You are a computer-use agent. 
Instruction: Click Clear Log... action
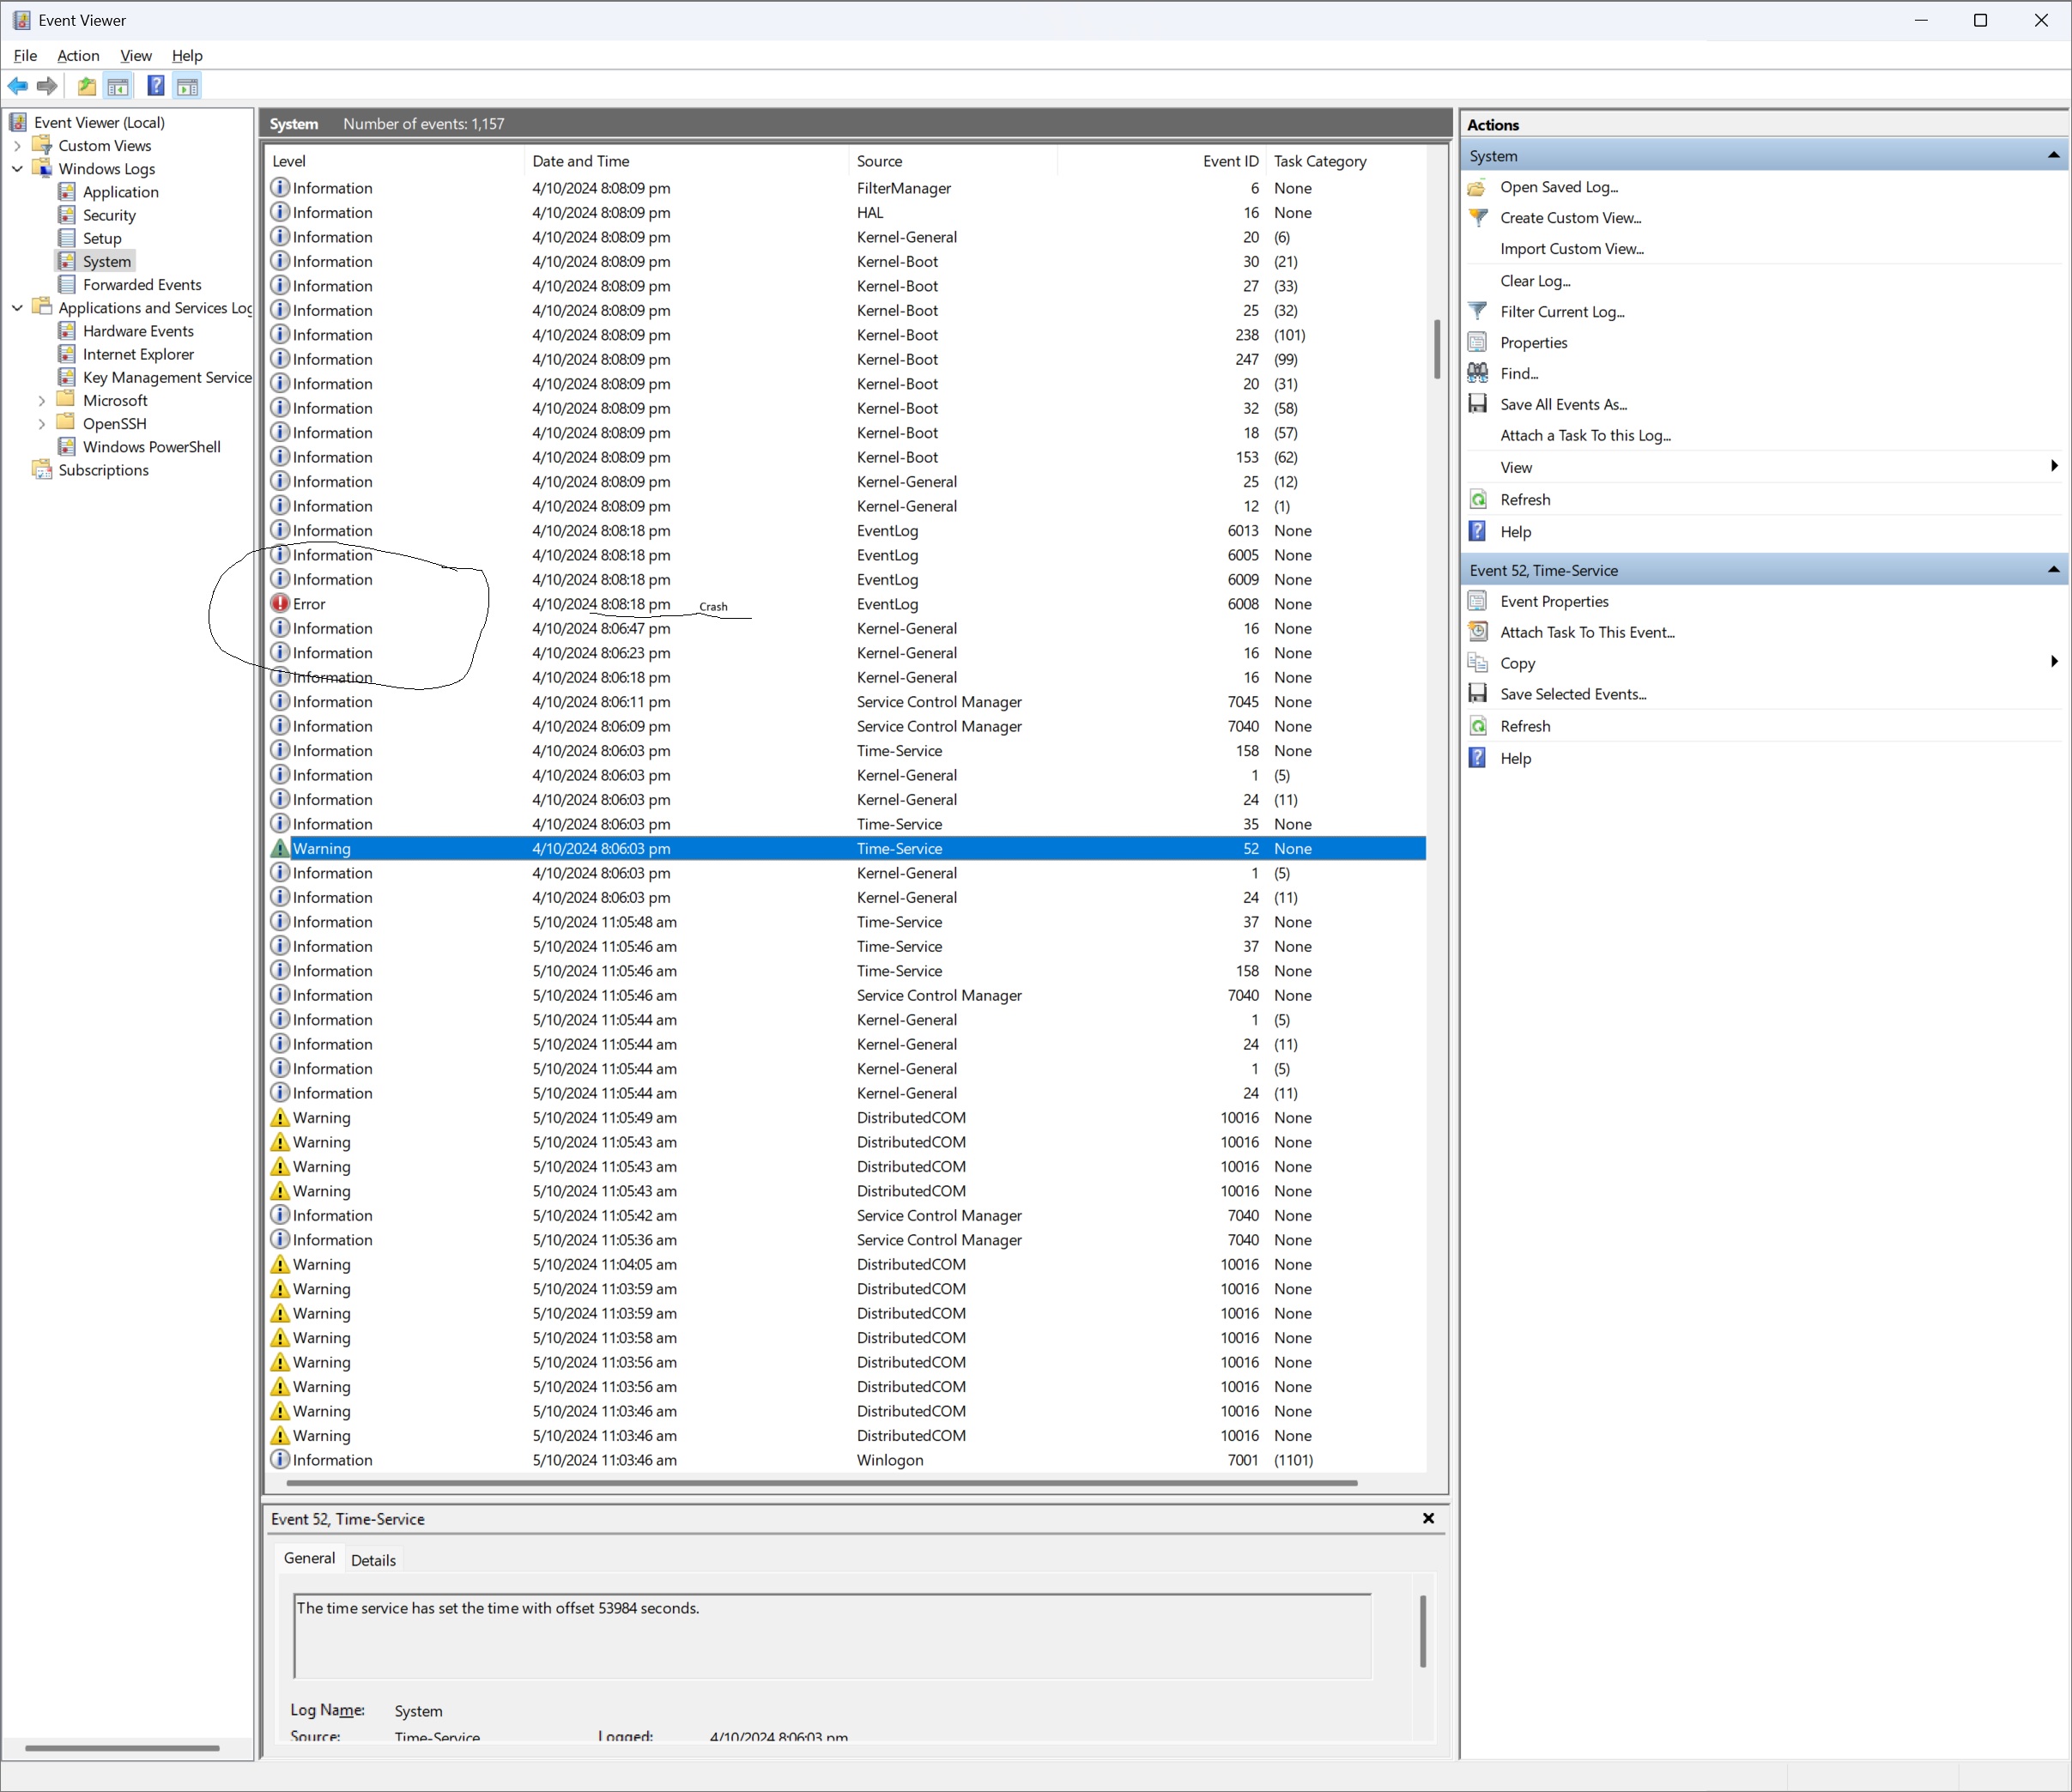(x=1535, y=281)
